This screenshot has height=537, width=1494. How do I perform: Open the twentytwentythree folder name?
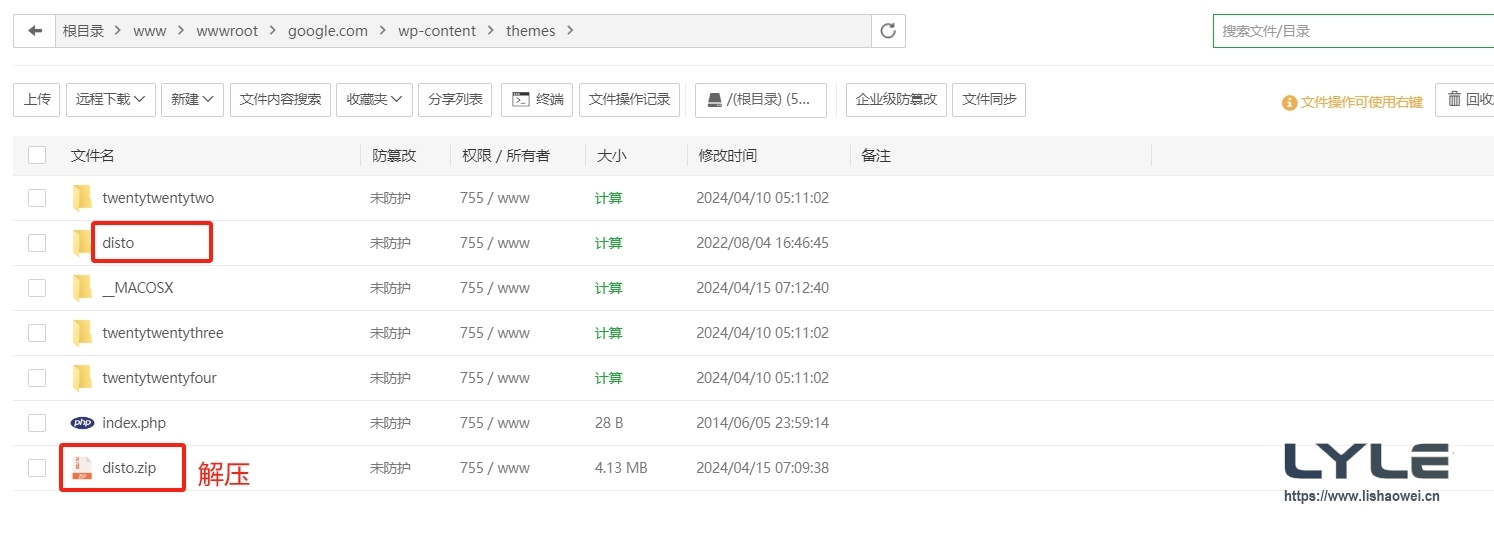point(163,333)
